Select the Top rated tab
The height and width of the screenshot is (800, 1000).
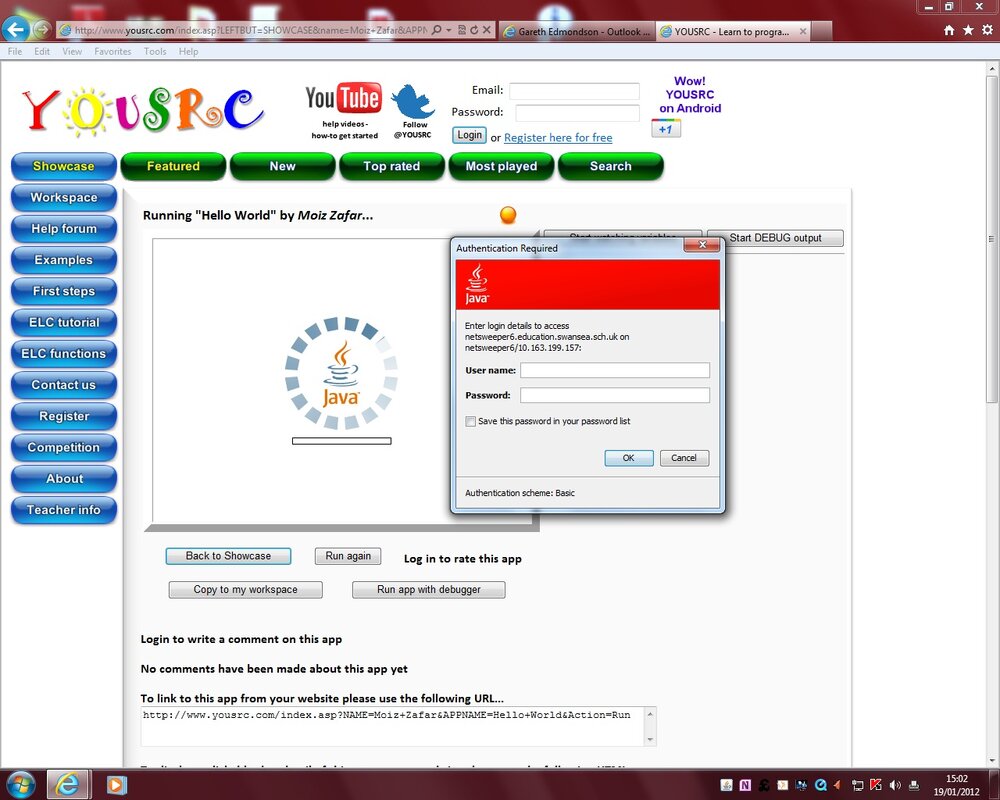coord(392,166)
